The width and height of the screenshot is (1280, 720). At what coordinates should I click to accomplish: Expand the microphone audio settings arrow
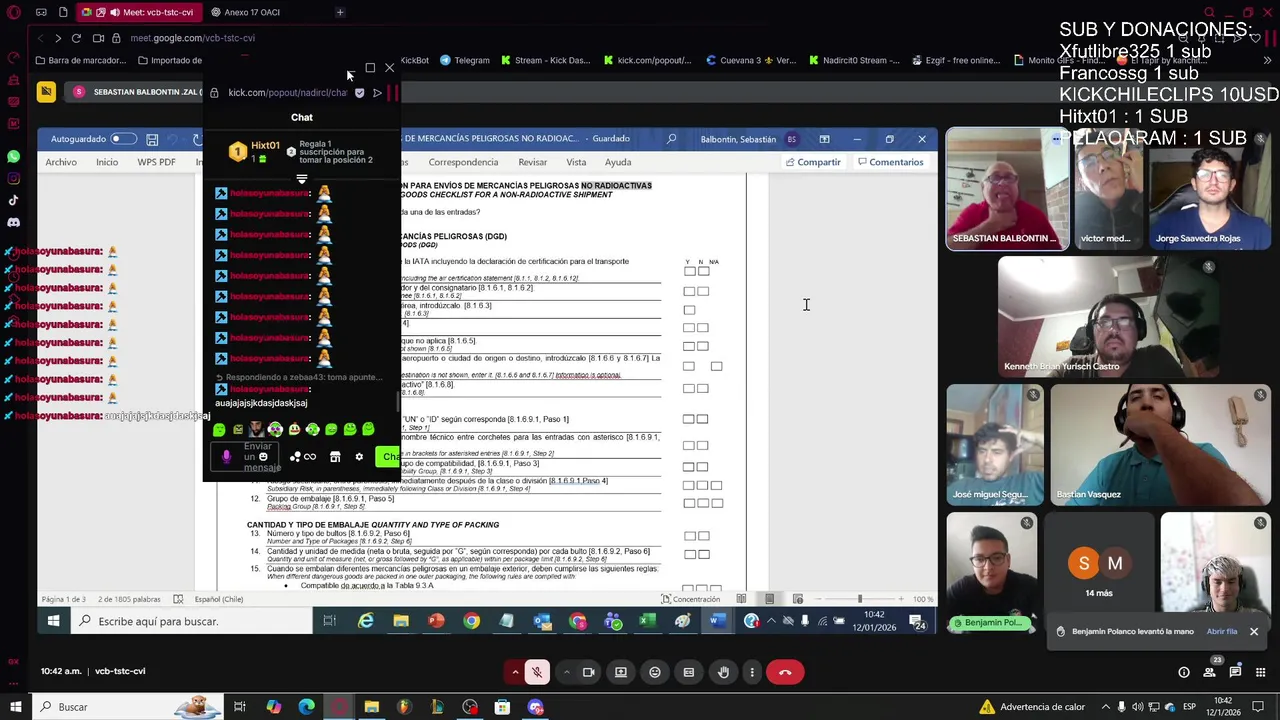(515, 672)
